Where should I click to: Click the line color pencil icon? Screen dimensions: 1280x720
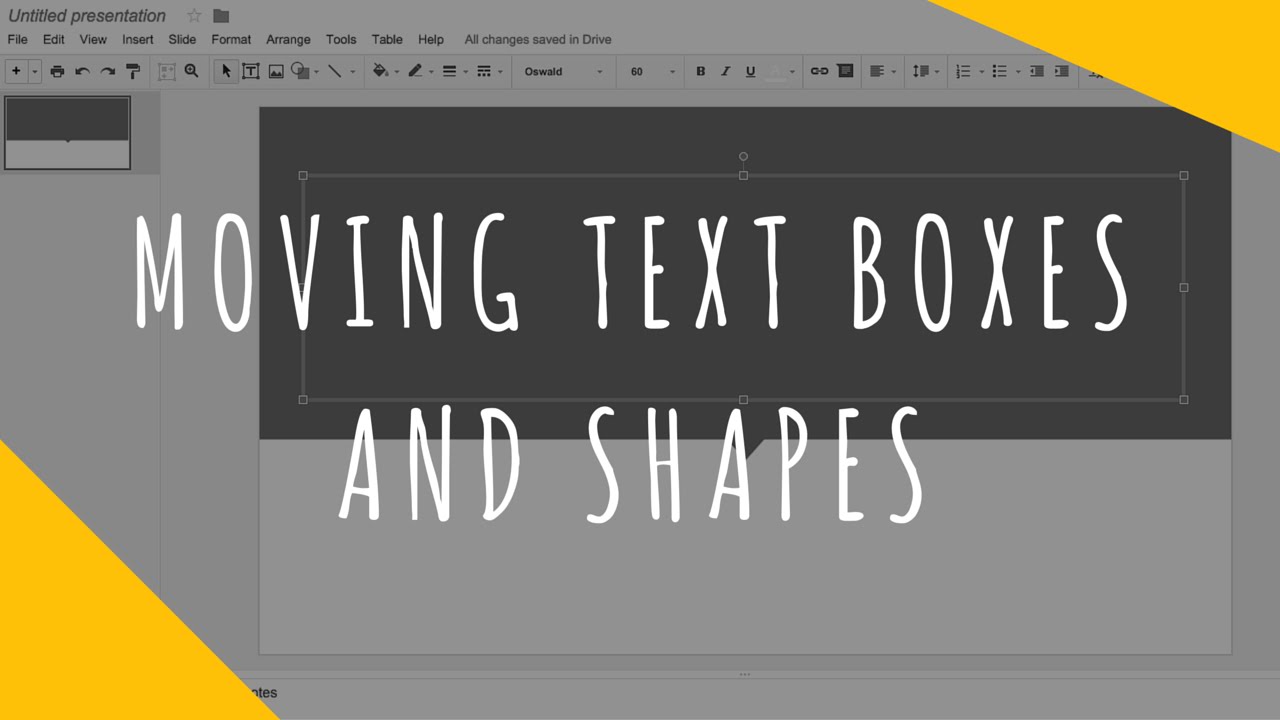click(416, 71)
